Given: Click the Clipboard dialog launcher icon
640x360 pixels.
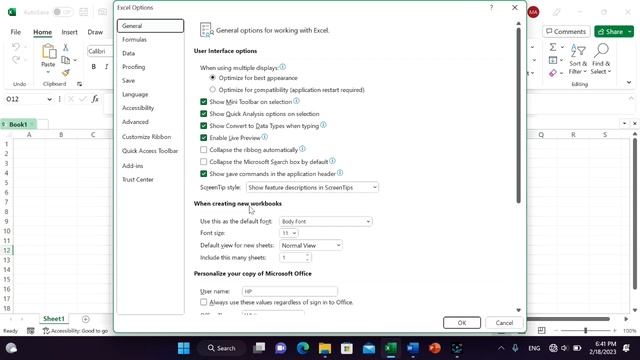Looking at the screenshot, I should click(x=79, y=84).
